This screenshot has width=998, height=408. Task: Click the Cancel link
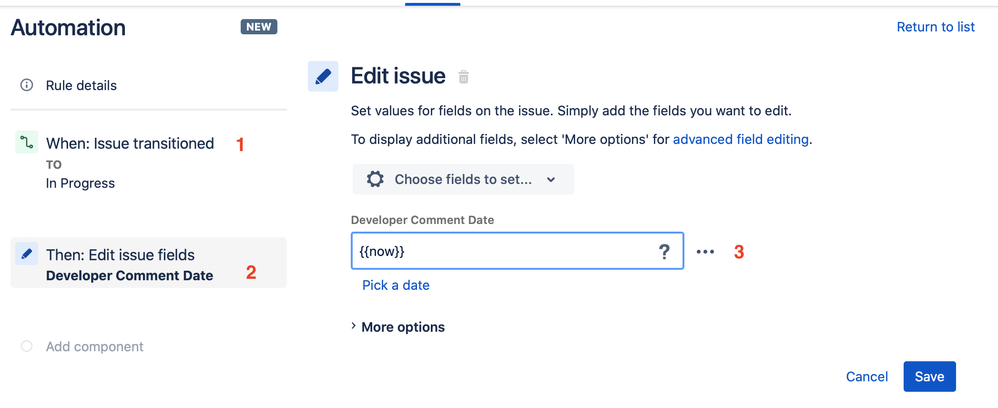867,377
